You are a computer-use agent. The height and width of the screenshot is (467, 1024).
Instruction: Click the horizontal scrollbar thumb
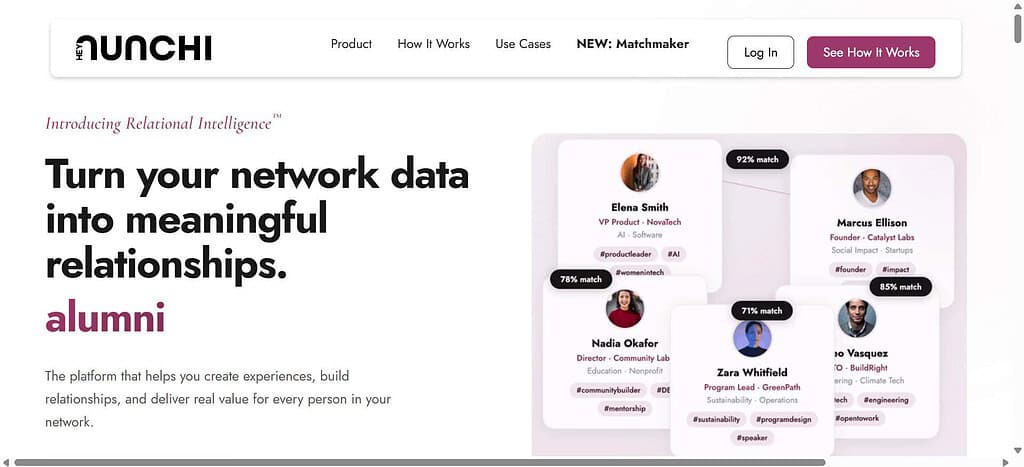(419, 462)
